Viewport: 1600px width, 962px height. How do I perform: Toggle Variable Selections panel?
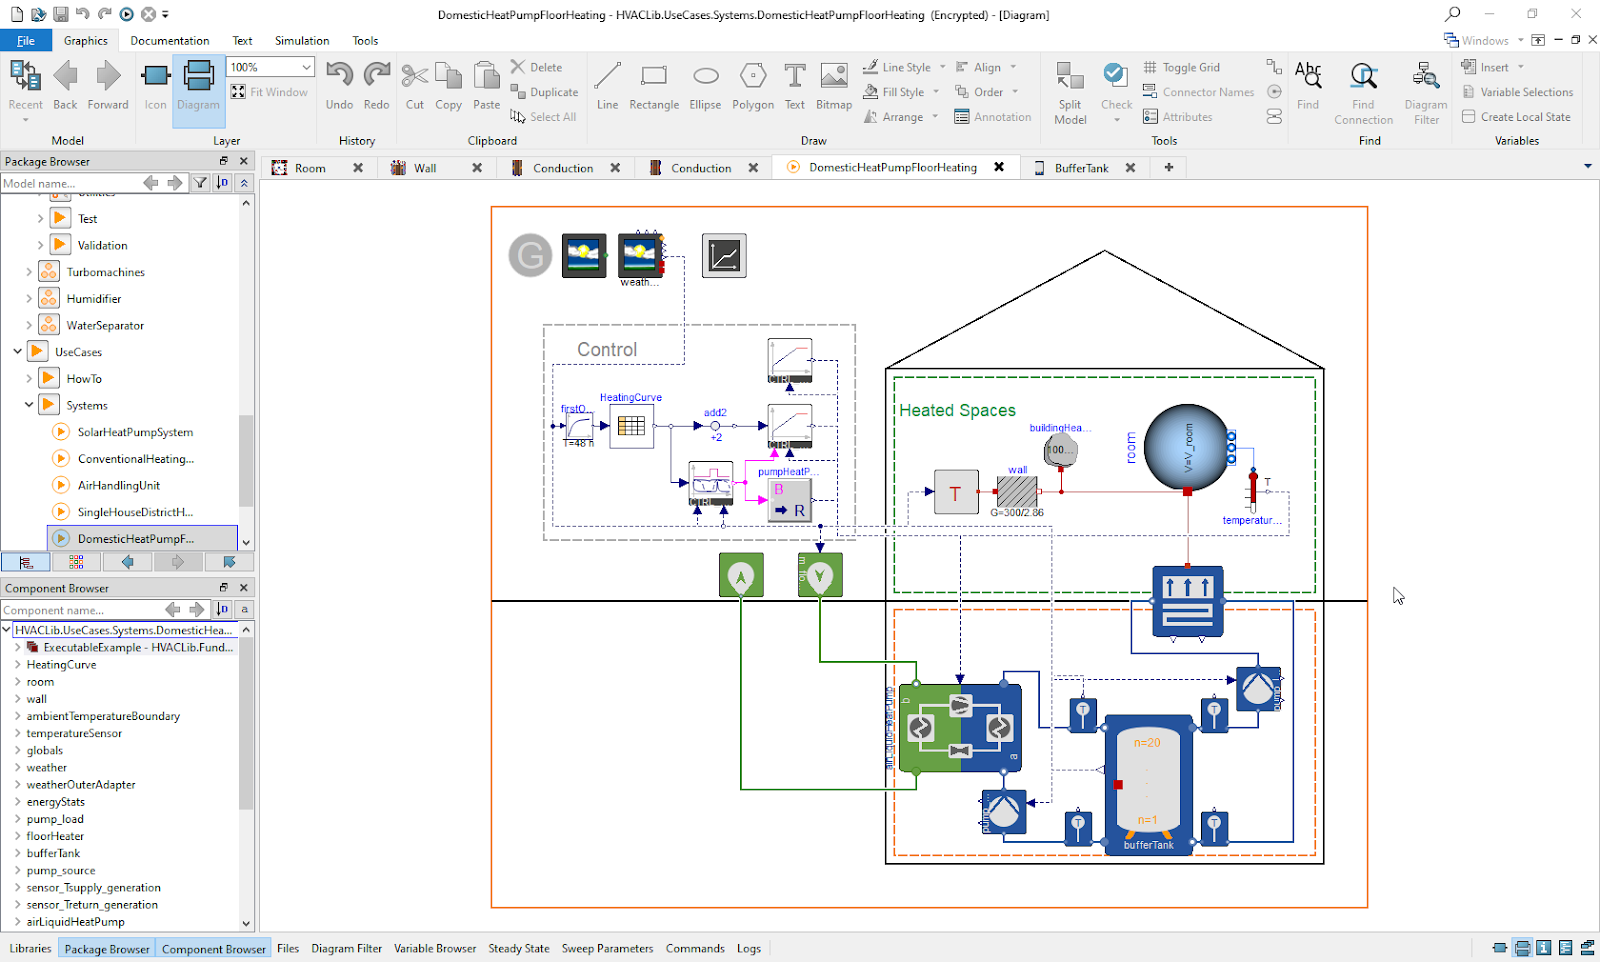click(x=1517, y=92)
